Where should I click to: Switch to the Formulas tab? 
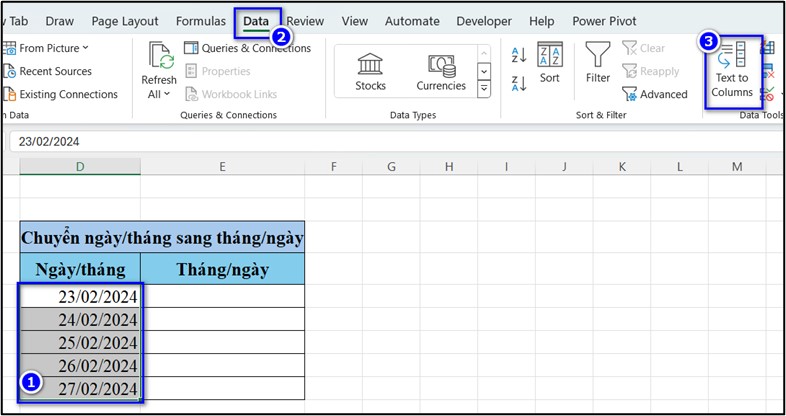pos(201,22)
